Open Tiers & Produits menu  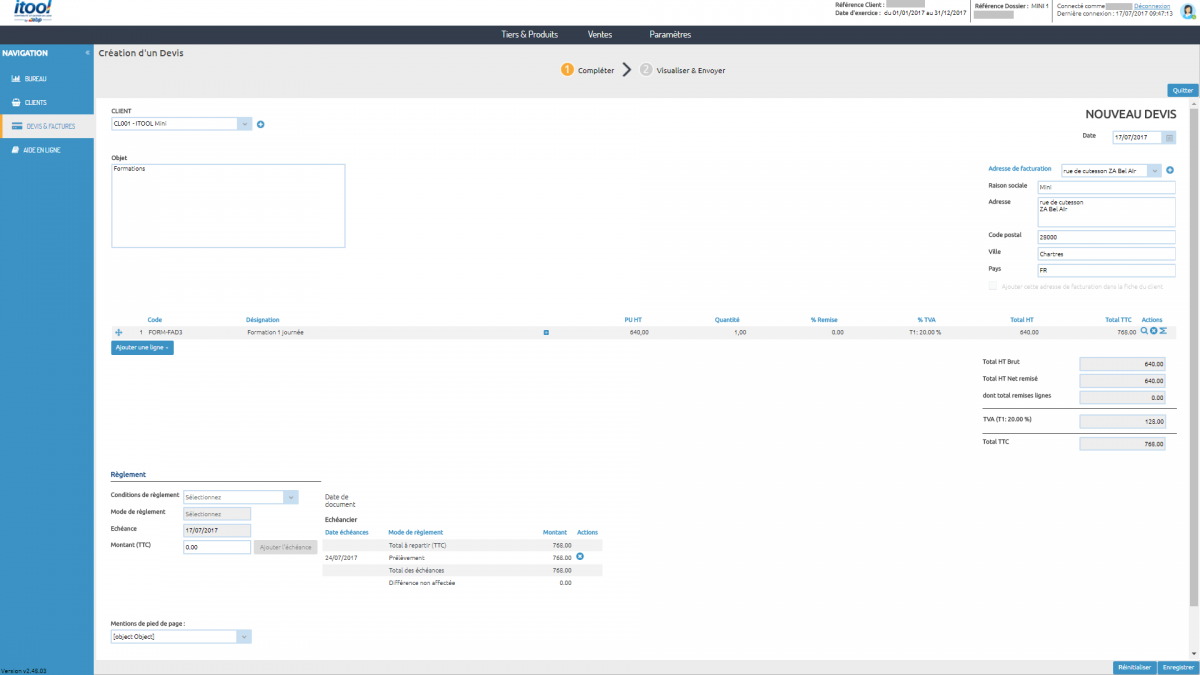pyautogui.click(x=529, y=34)
